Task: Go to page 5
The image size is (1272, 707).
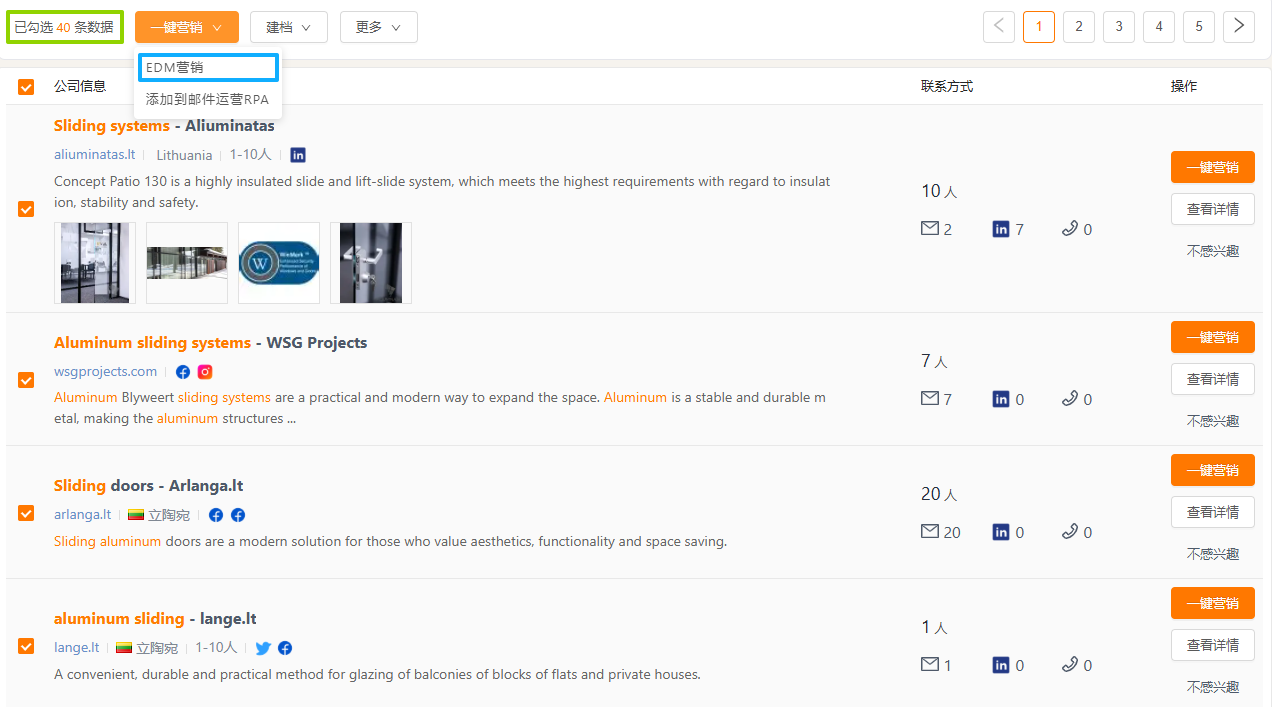Action: pos(1199,27)
